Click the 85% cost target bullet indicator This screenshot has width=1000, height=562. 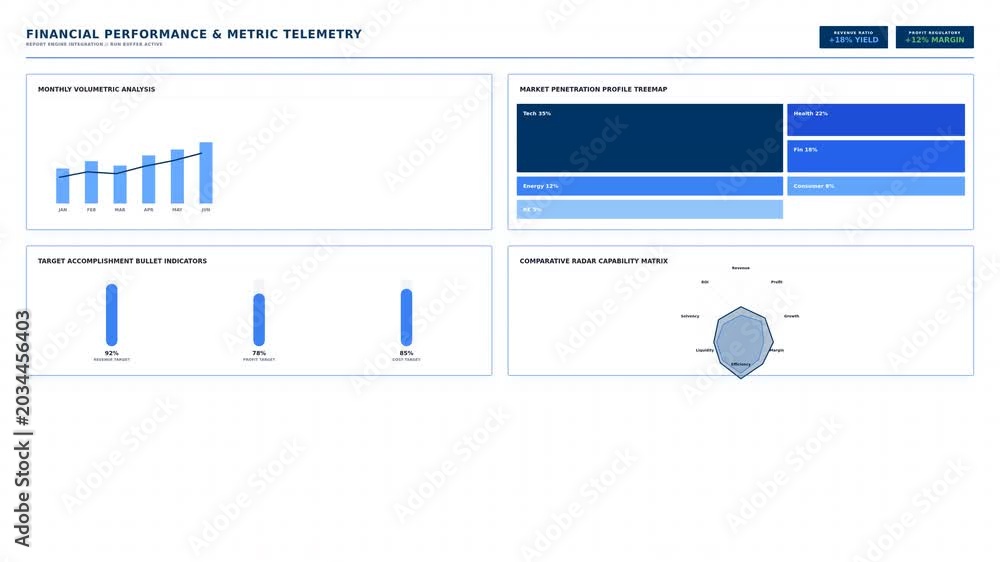pyautogui.click(x=406, y=317)
